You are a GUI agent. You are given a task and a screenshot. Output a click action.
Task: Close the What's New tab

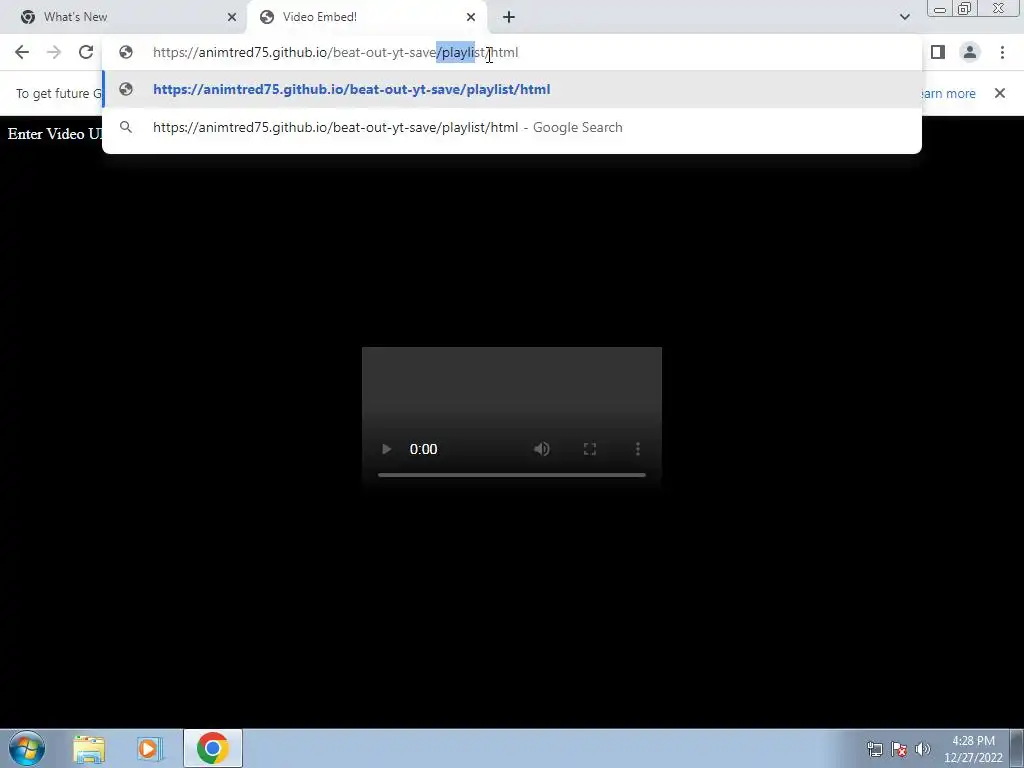232,17
